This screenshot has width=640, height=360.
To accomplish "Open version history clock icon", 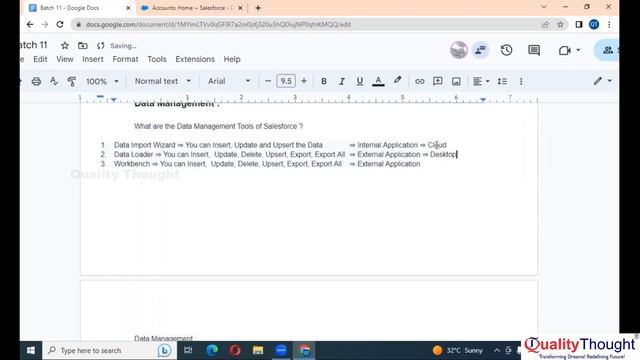I will [507, 50].
